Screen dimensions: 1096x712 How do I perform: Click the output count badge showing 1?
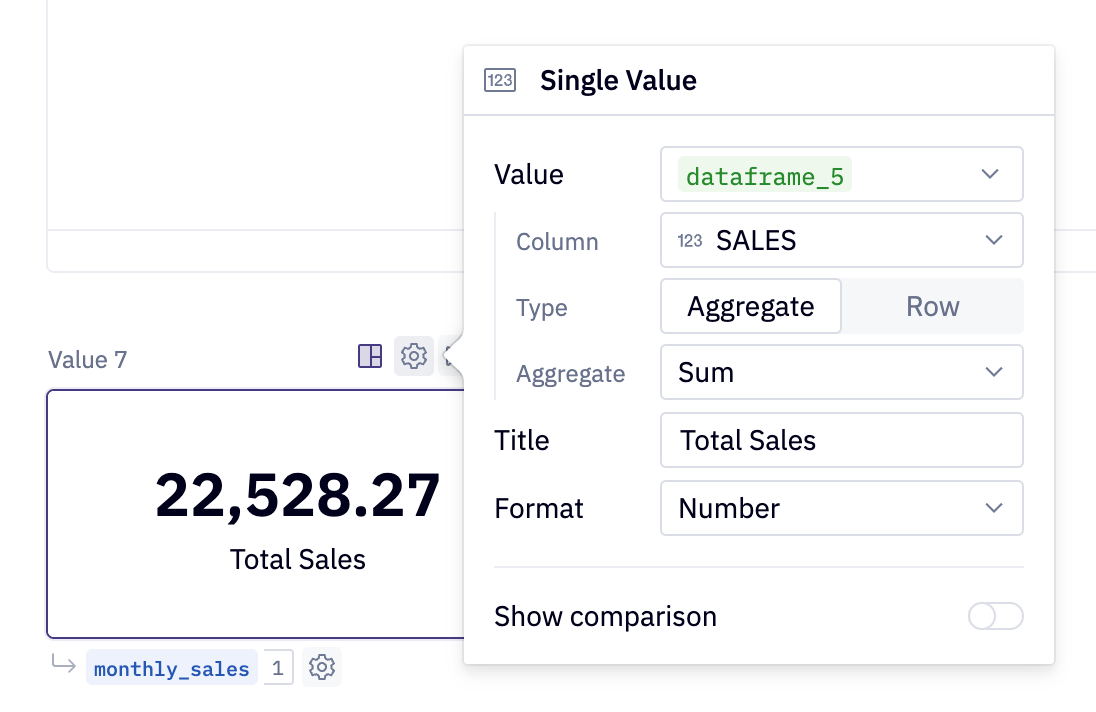tap(279, 668)
